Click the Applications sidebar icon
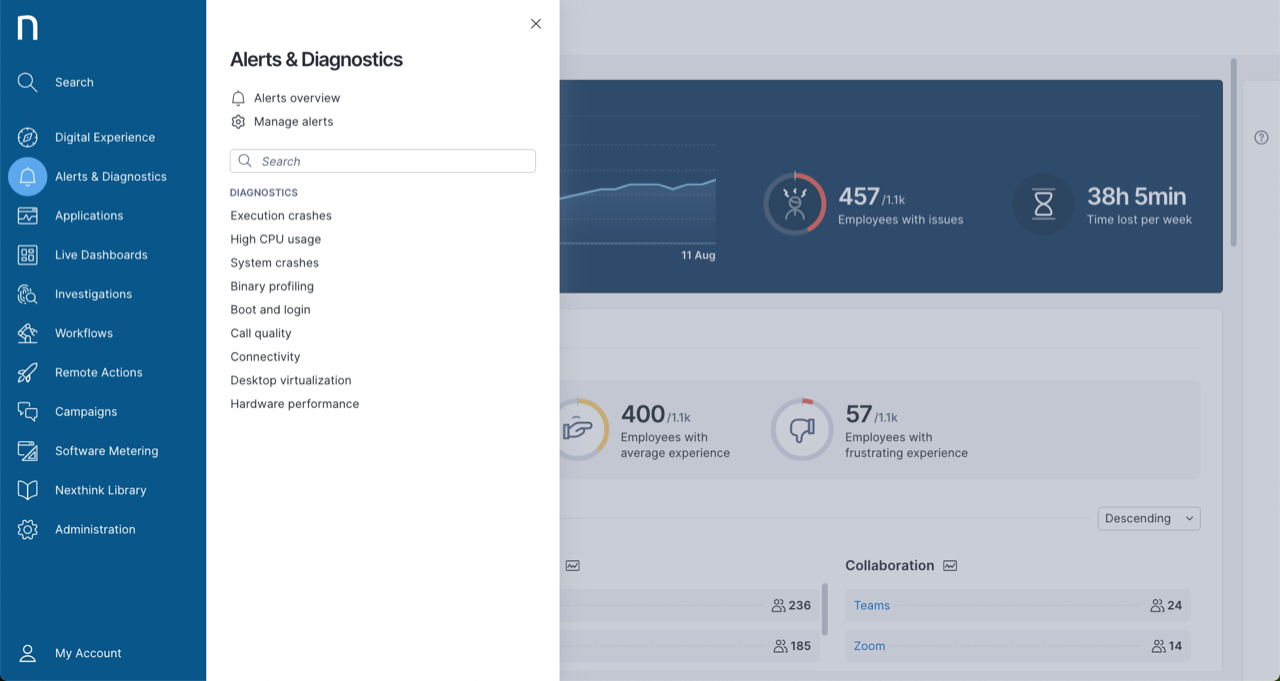Screen dimensions: 1280x681 27,215
